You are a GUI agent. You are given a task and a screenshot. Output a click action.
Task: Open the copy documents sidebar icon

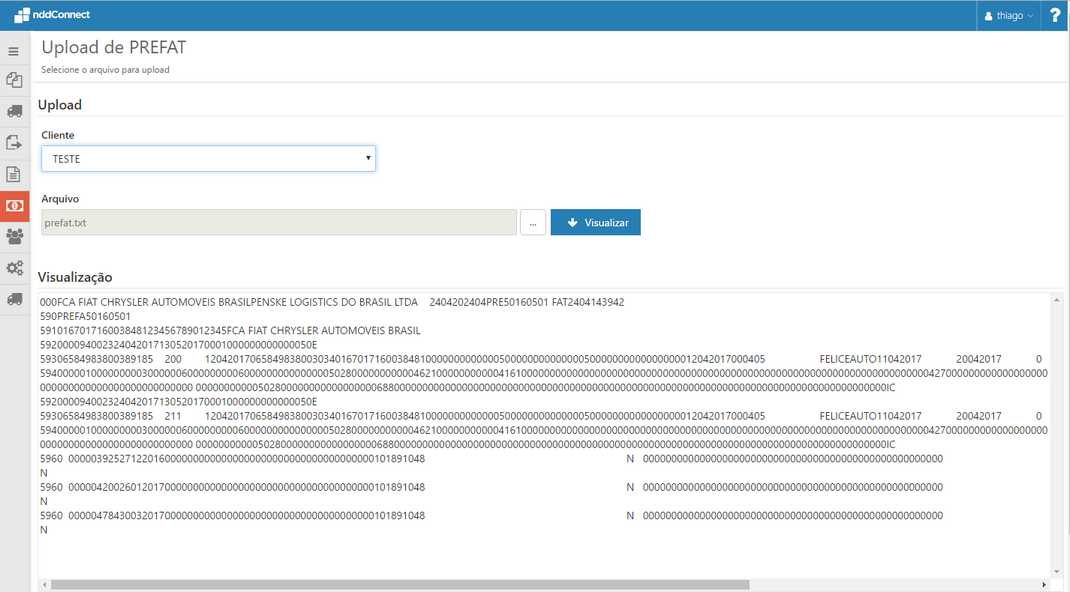click(14, 80)
